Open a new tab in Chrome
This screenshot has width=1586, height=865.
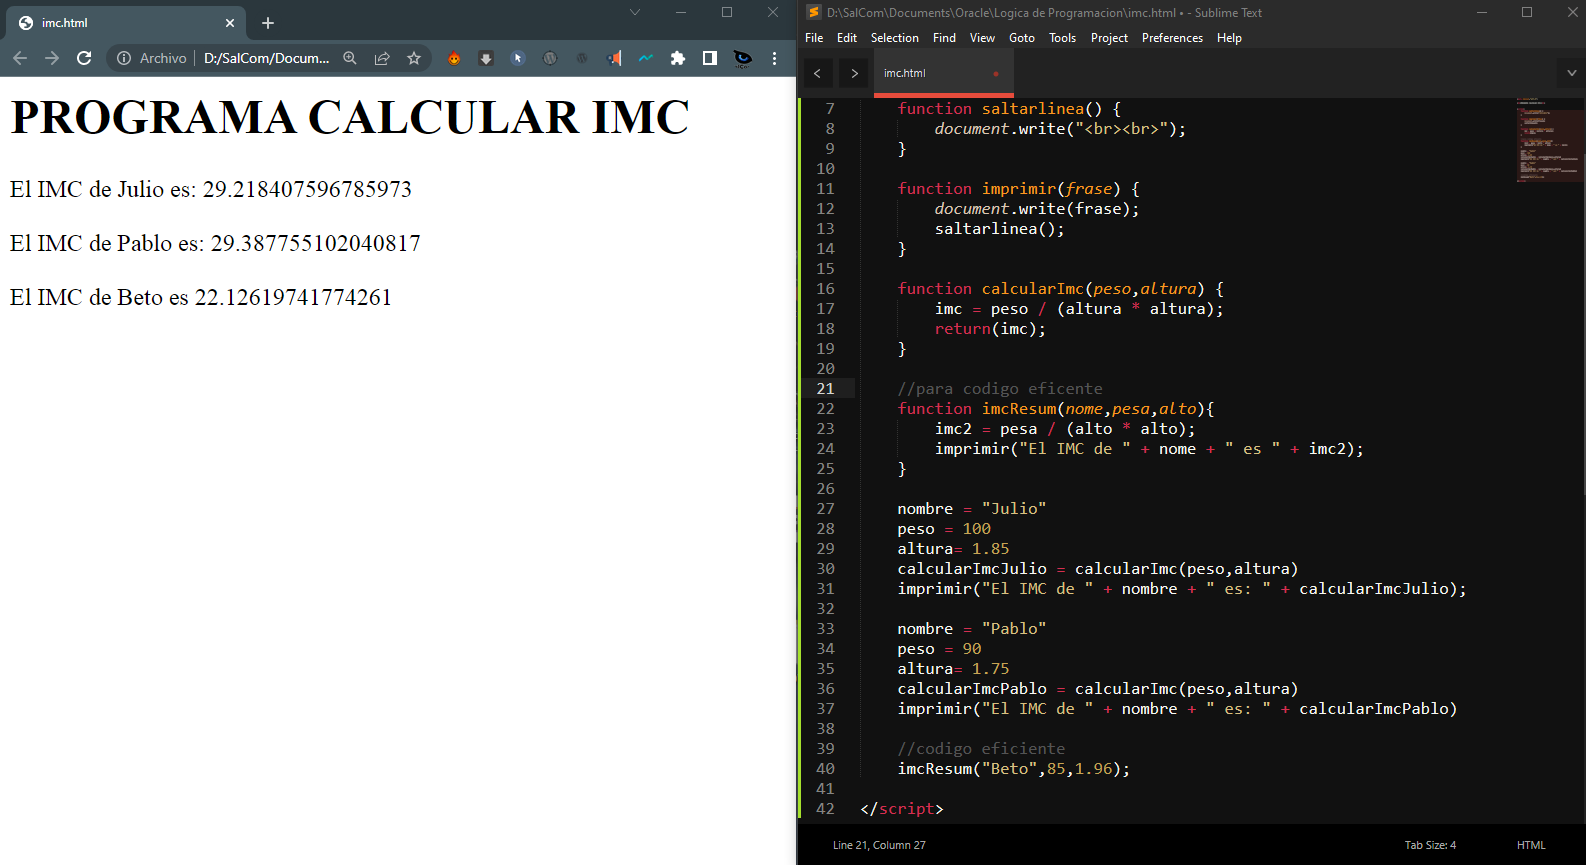point(268,22)
